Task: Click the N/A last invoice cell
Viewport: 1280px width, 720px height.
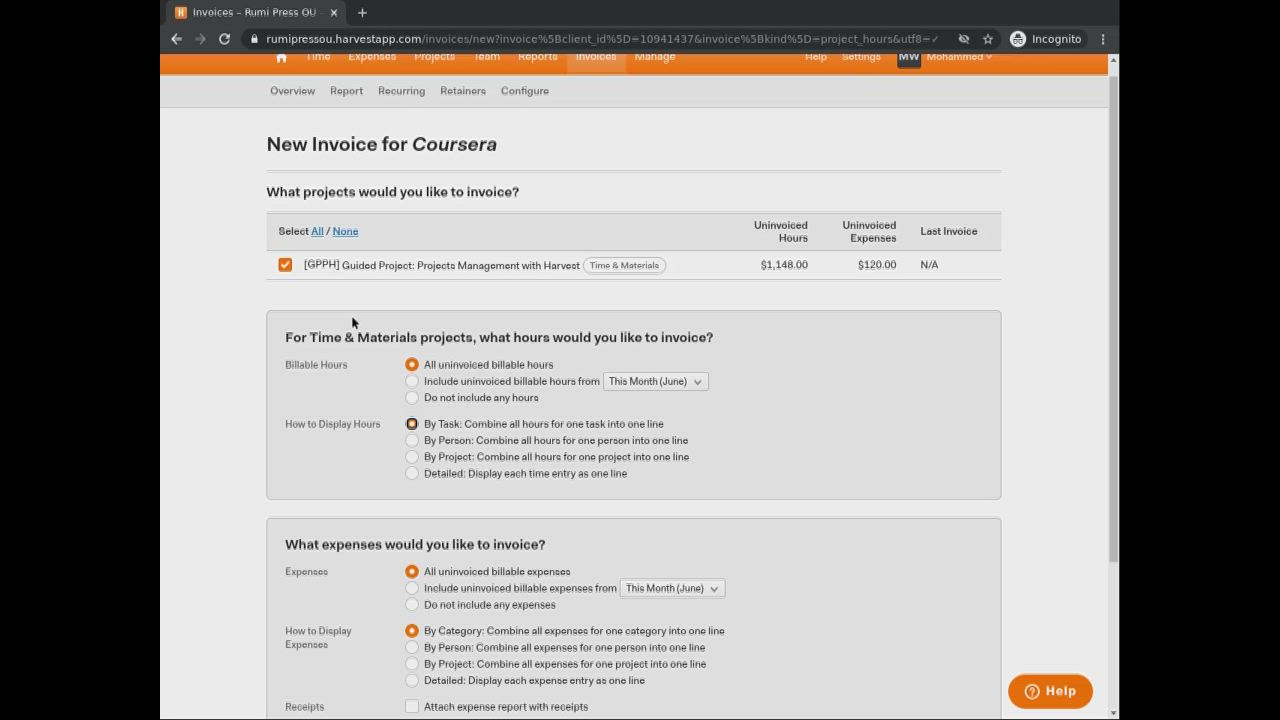Action: click(x=929, y=265)
